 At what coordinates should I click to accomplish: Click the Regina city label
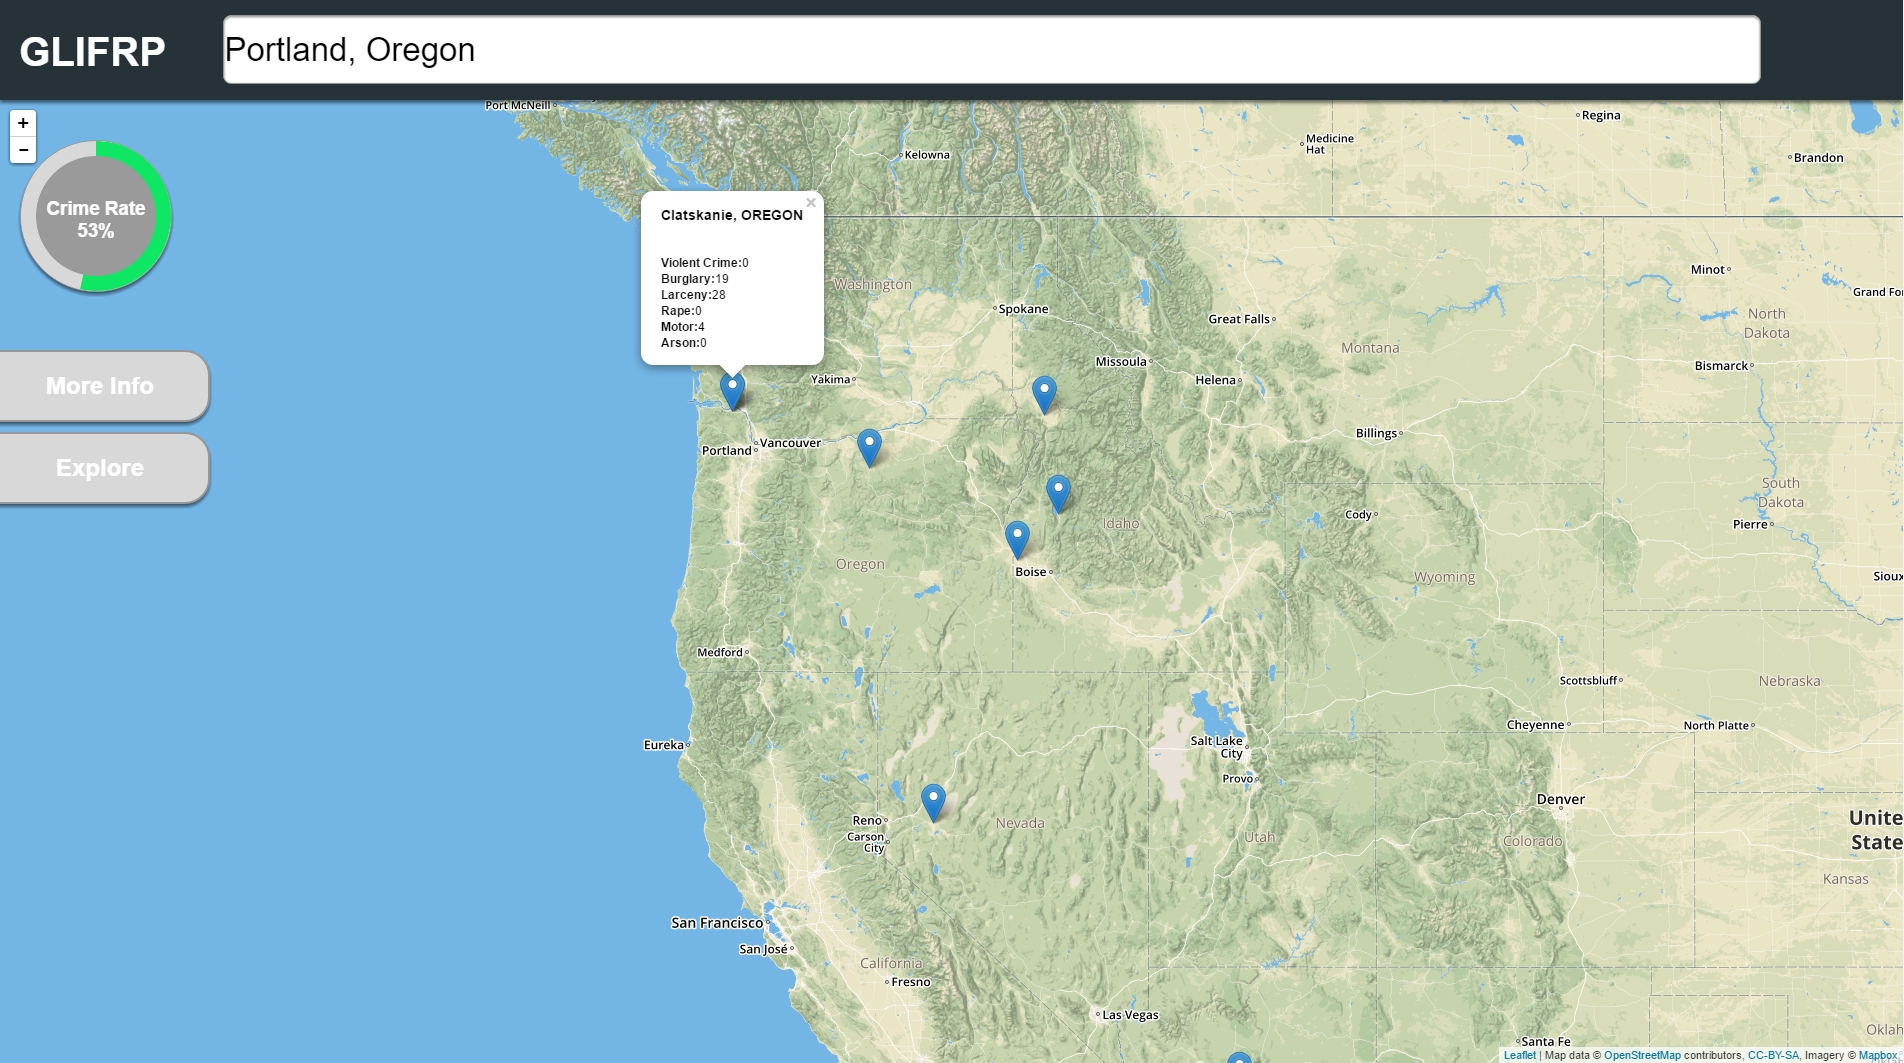[x=1601, y=116]
